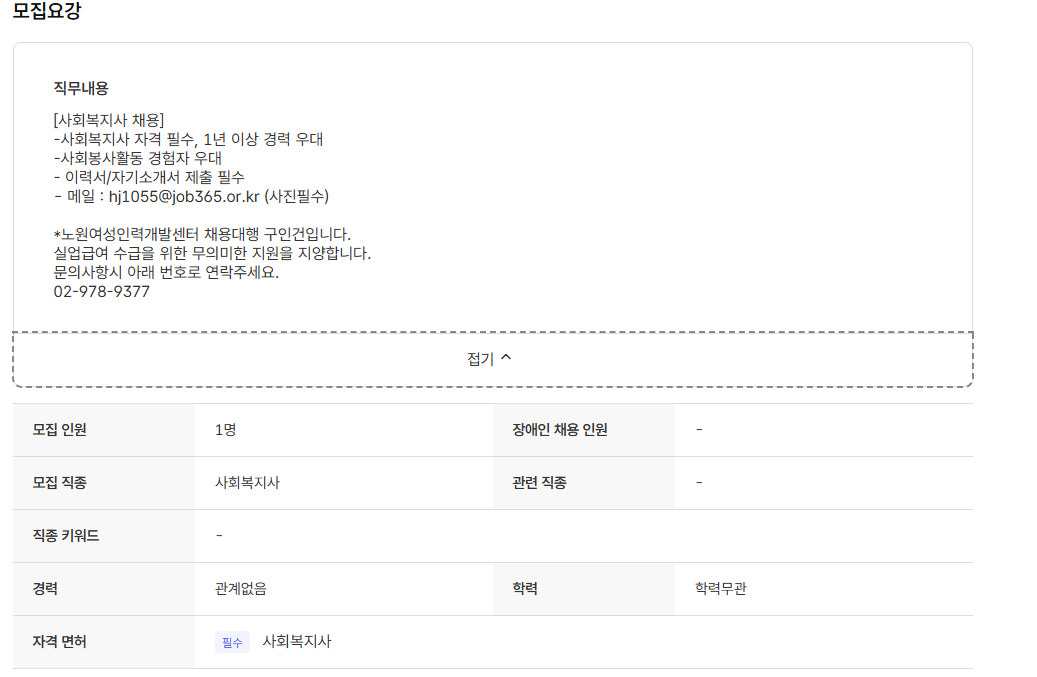Select 사회복지사 in the 모집 직종 row
This screenshot has height=677, width=1037.
246,482
